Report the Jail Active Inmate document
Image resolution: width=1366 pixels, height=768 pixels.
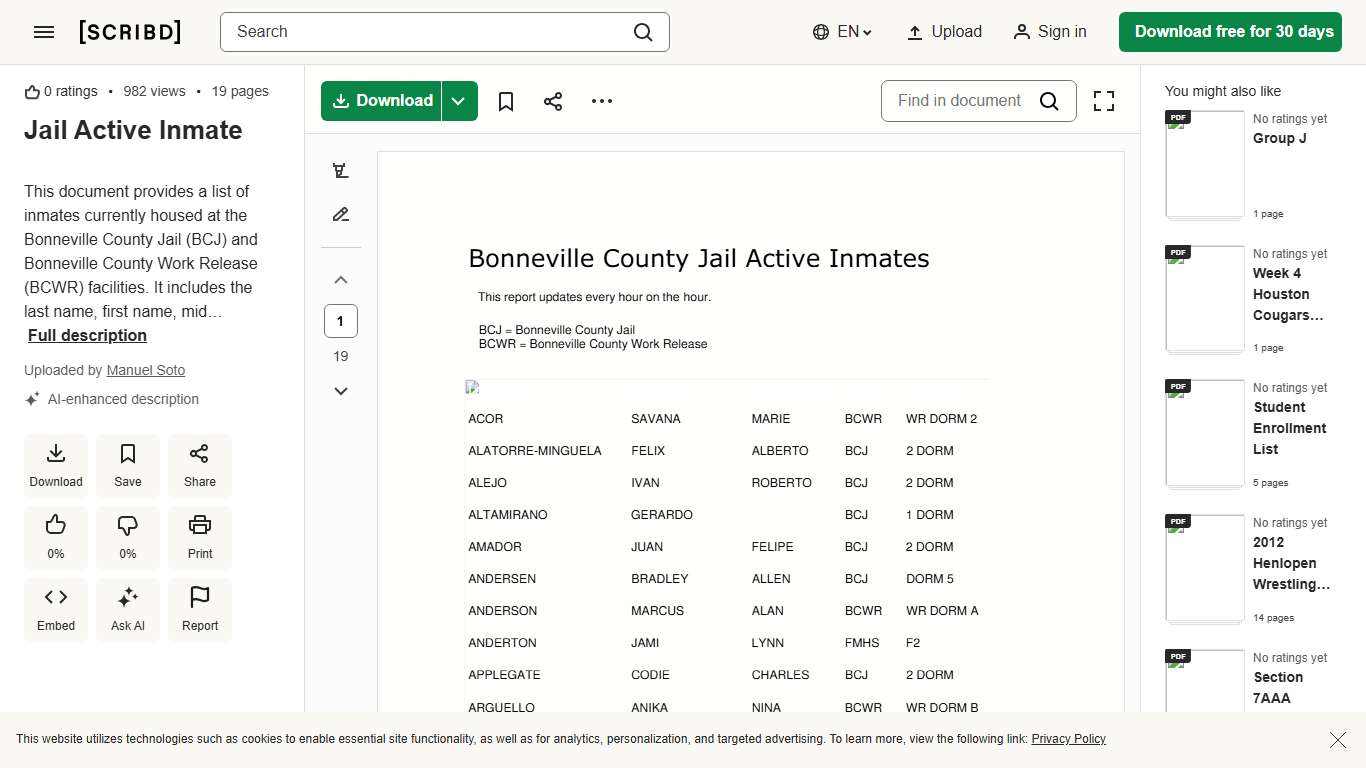(199, 609)
